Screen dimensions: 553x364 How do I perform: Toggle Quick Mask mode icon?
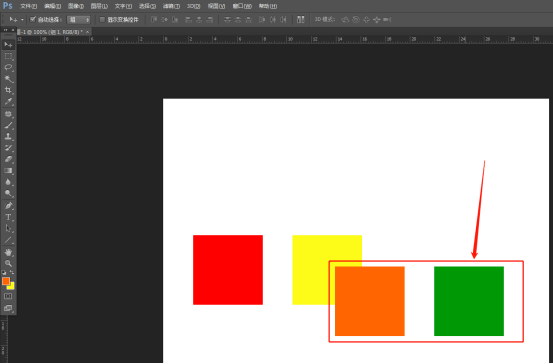(x=8, y=296)
